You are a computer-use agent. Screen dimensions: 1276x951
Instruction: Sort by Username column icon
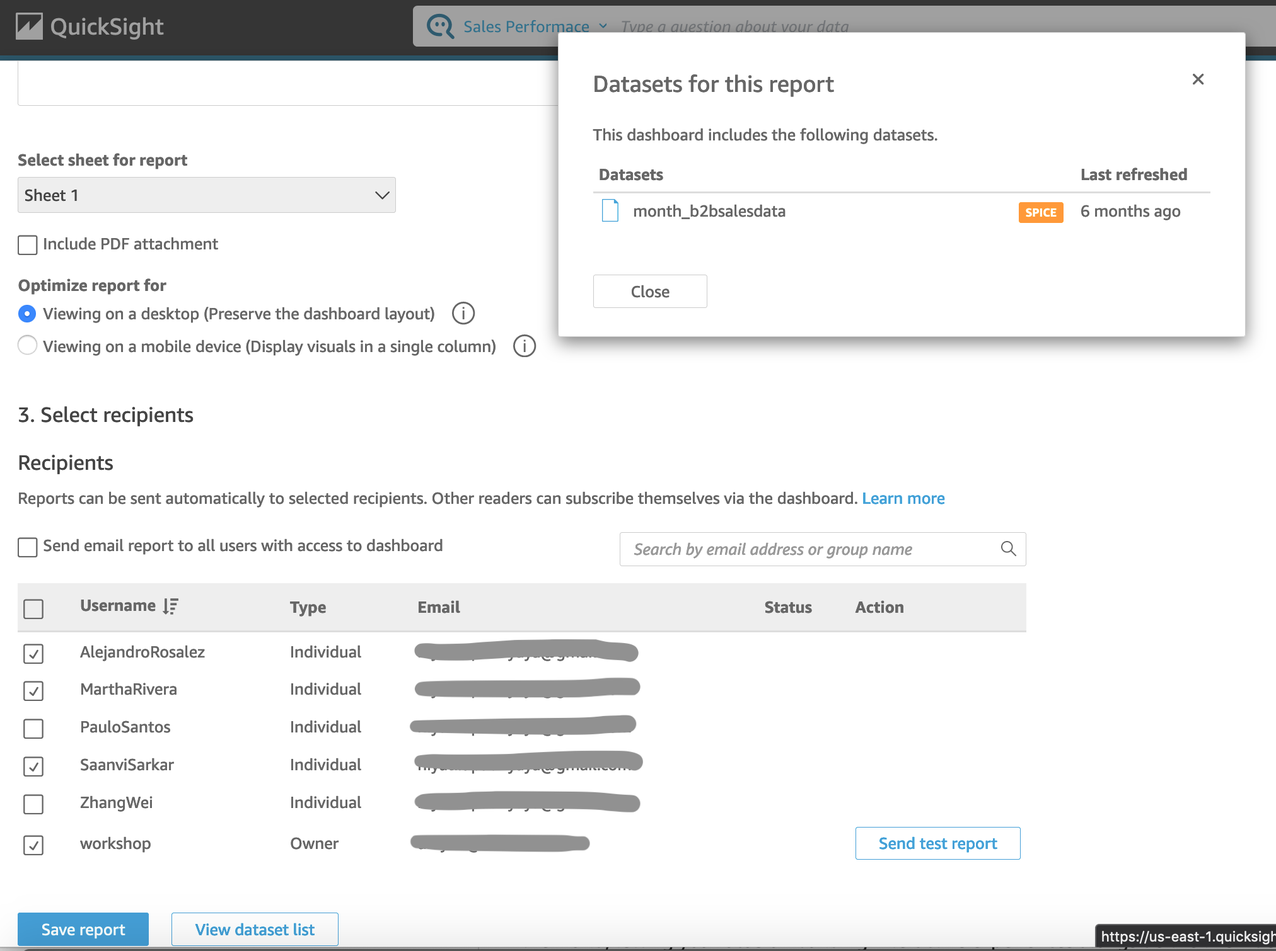[171, 606]
